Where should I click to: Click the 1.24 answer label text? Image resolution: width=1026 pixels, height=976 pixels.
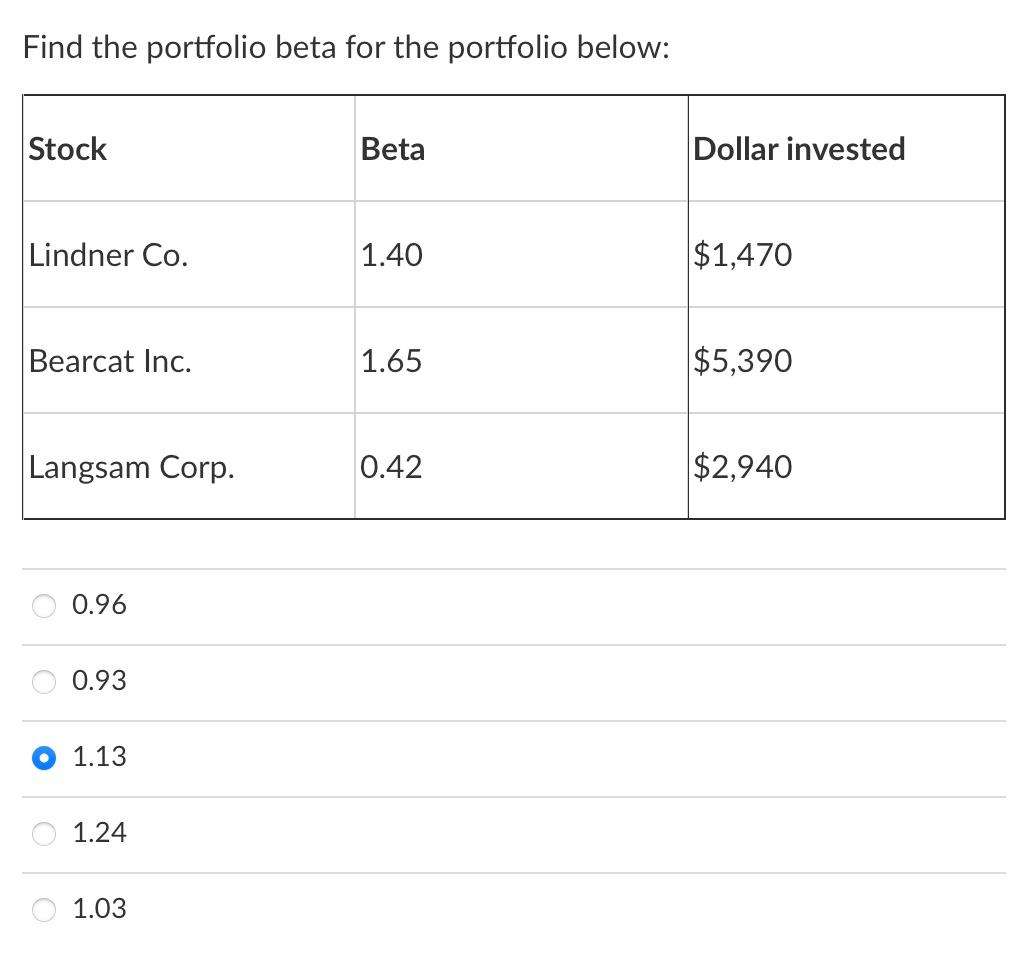[x=99, y=832]
